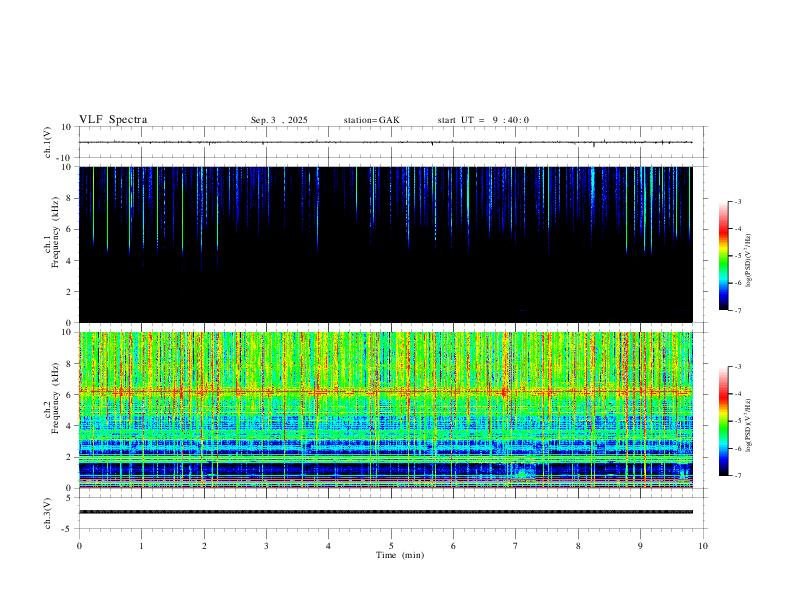
Task: Click the "4" kHz tick of ch.1 spectrogram
Action: coord(69,261)
